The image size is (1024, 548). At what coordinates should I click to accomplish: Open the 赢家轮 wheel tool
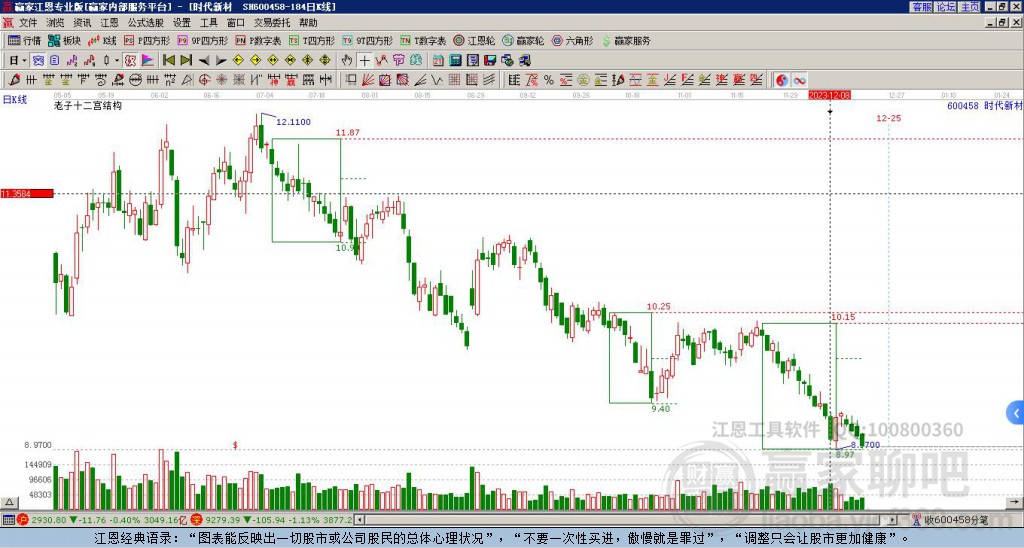[x=523, y=40]
